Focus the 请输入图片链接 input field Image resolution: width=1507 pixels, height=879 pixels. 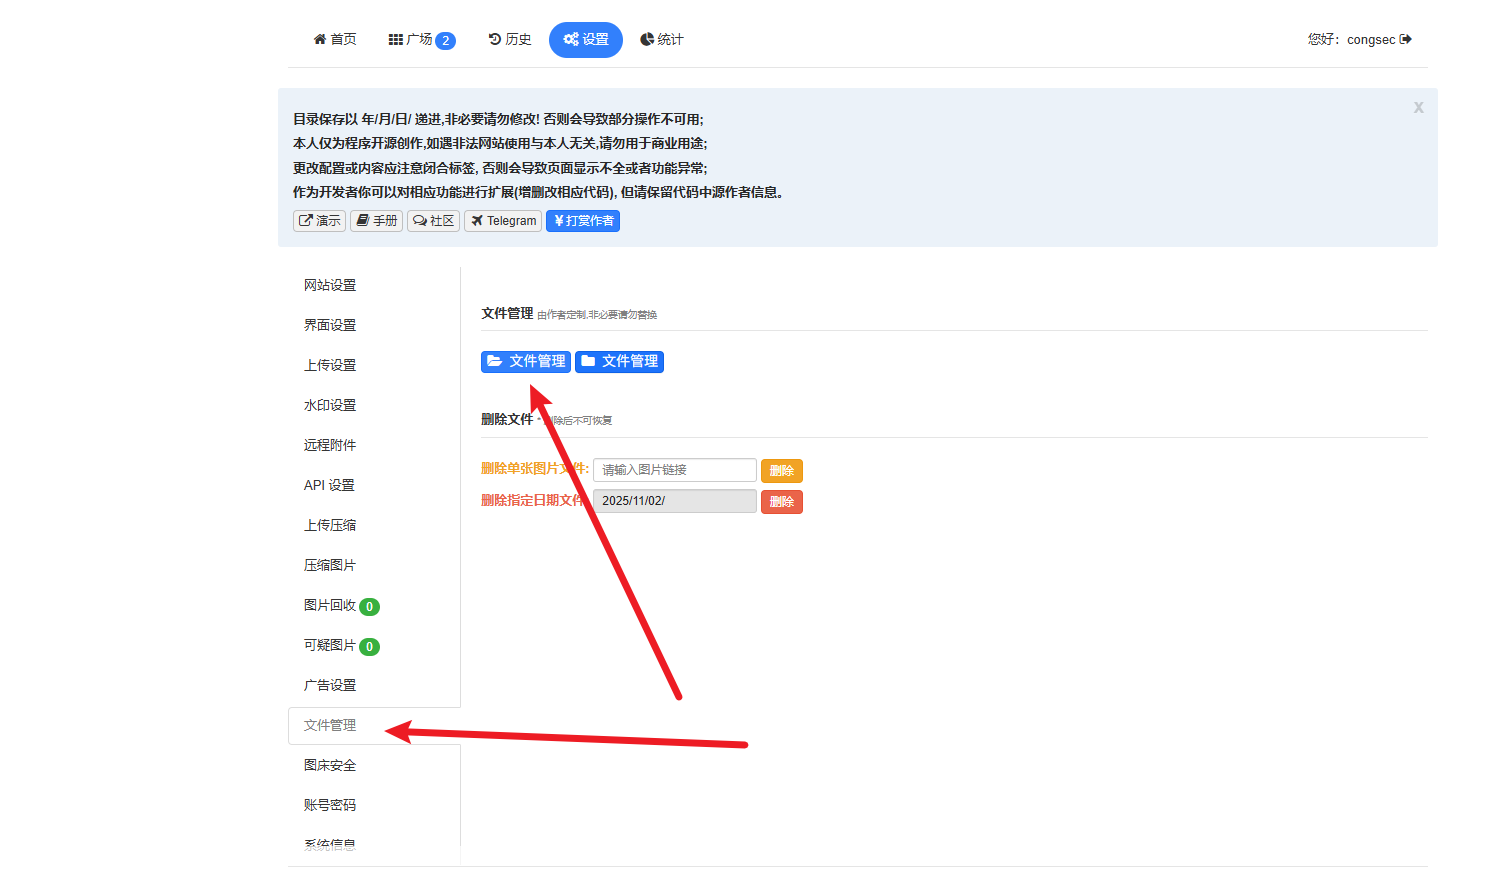click(674, 470)
